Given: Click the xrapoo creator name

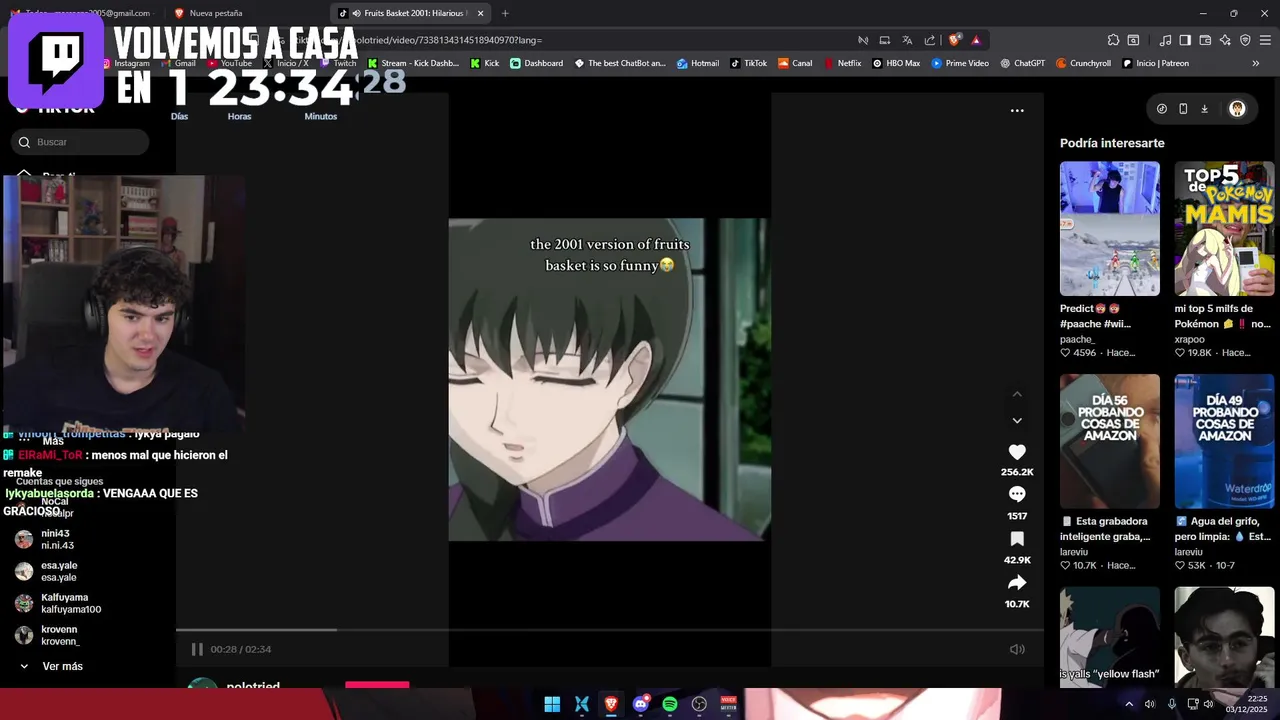Looking at the screenshot, I should coord(1190,339).
